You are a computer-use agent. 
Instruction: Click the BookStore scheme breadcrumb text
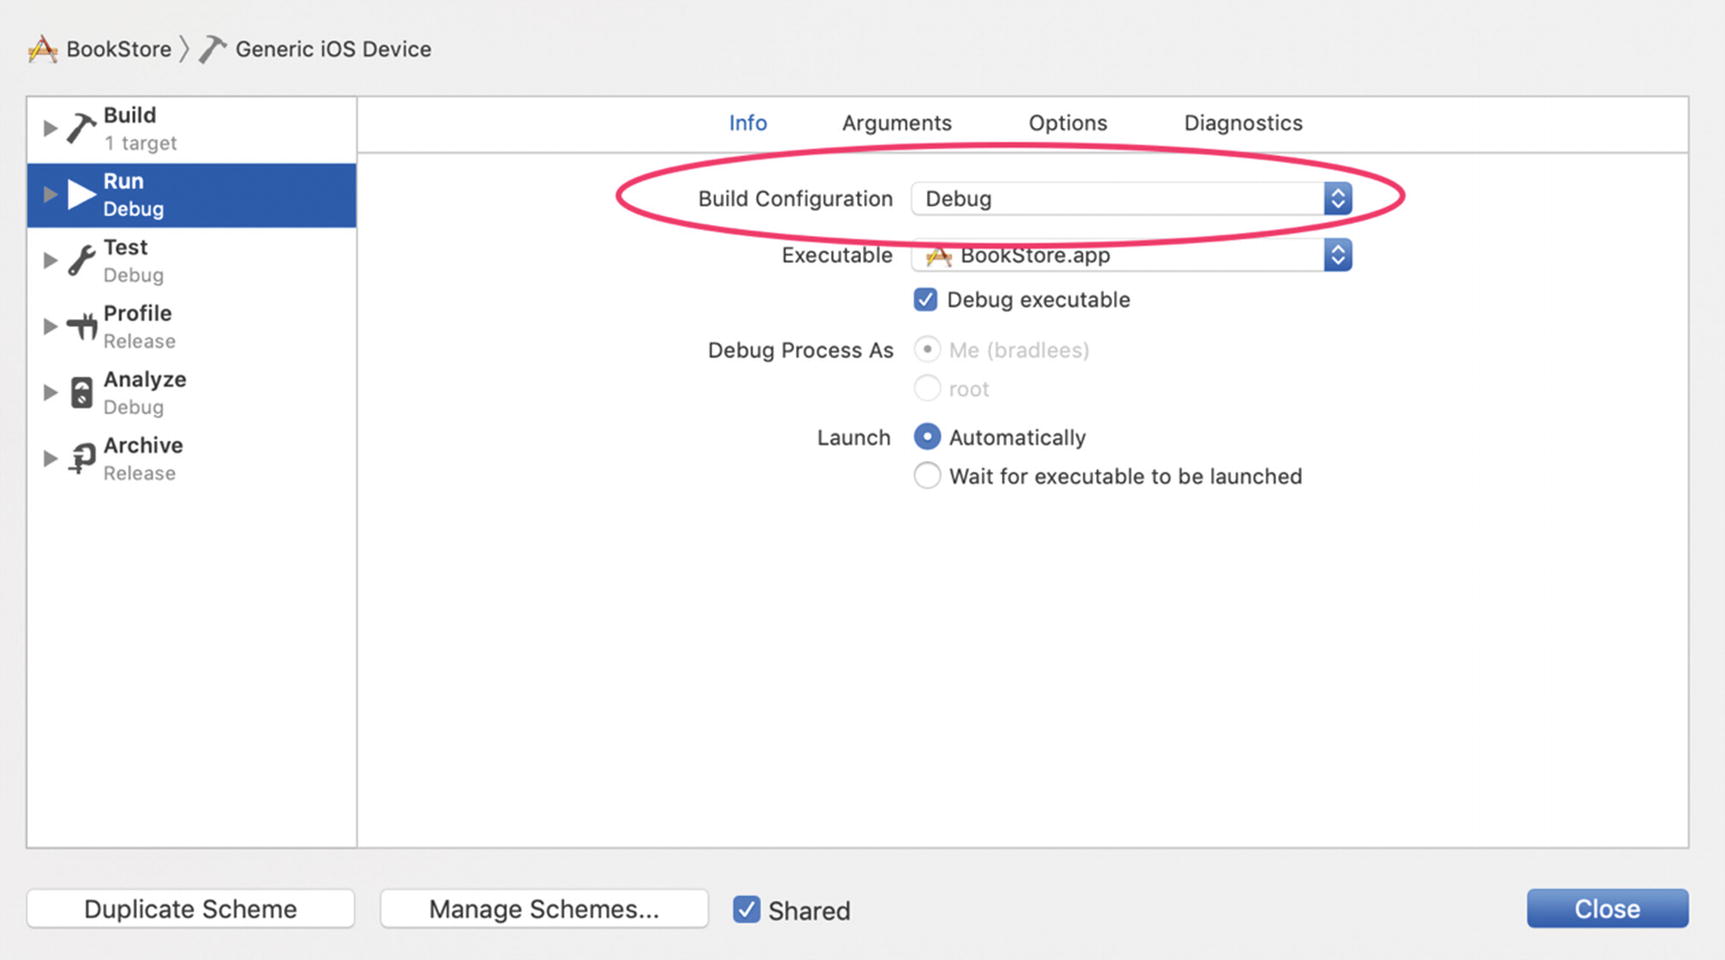click(x=119, y=49)
